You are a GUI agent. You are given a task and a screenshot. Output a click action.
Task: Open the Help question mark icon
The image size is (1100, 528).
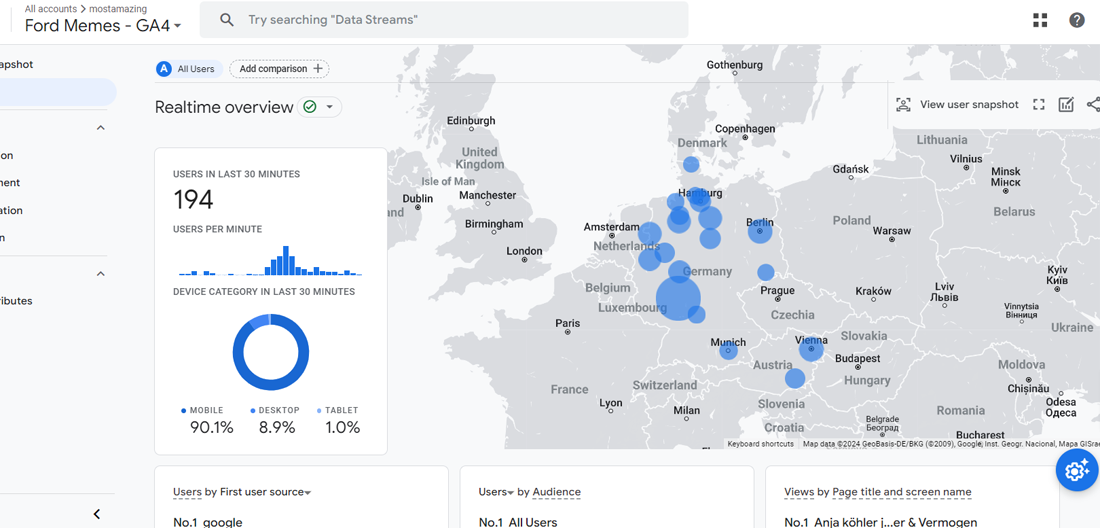point(1077,20)
